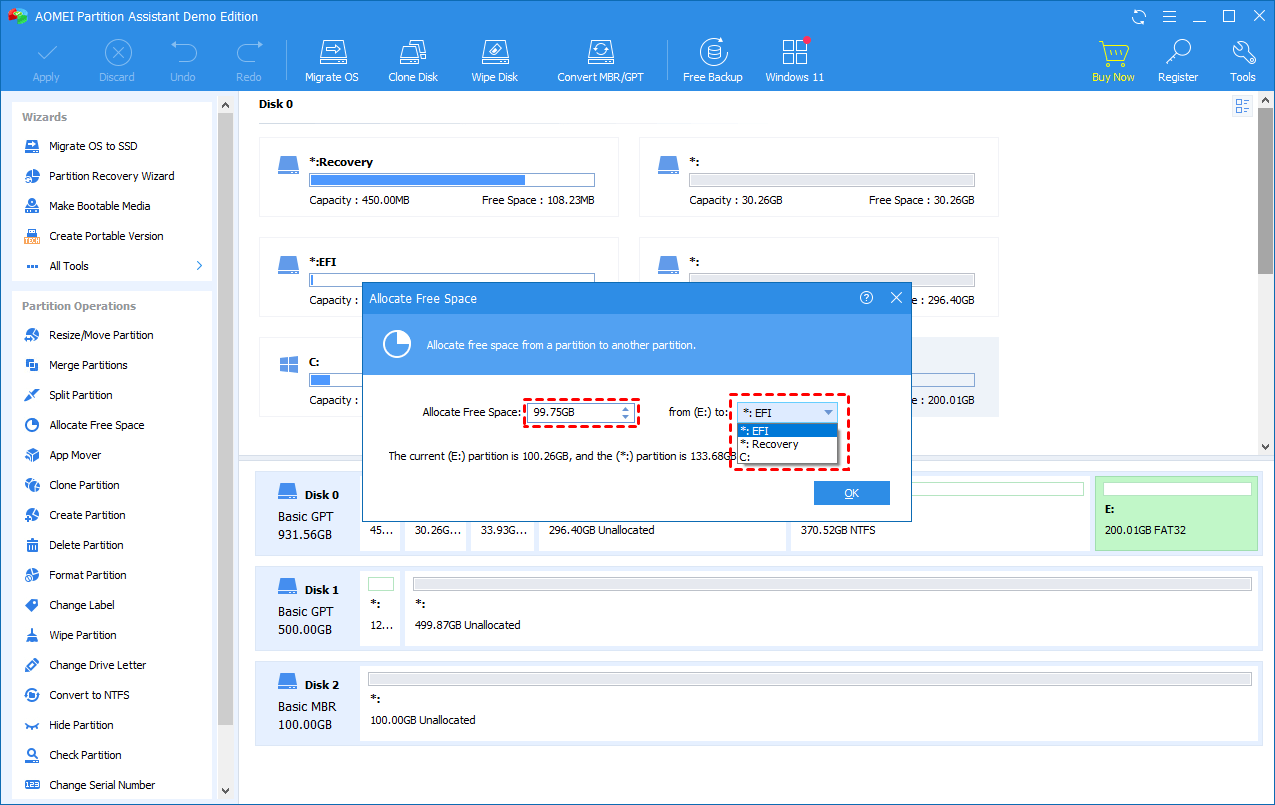Open the hamburger menu in title bar
The height and width of the screenshot is (805, 1275).
click(1169, 16)
